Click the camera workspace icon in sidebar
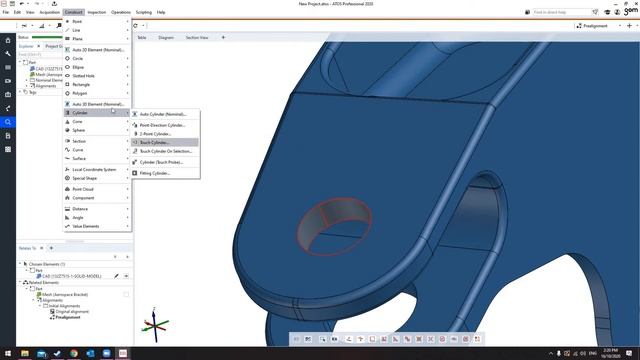The width and height of the screenshot is (640, 360). (x=8, y=81)
